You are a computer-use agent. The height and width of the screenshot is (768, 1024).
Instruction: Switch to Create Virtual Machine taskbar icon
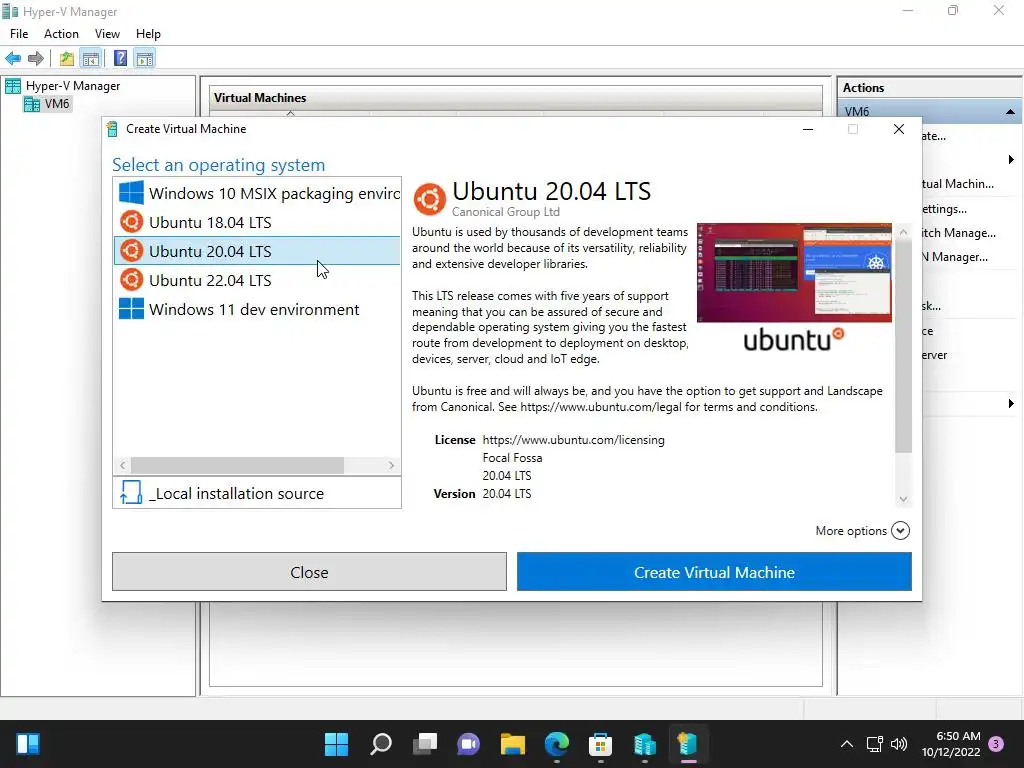688,744
